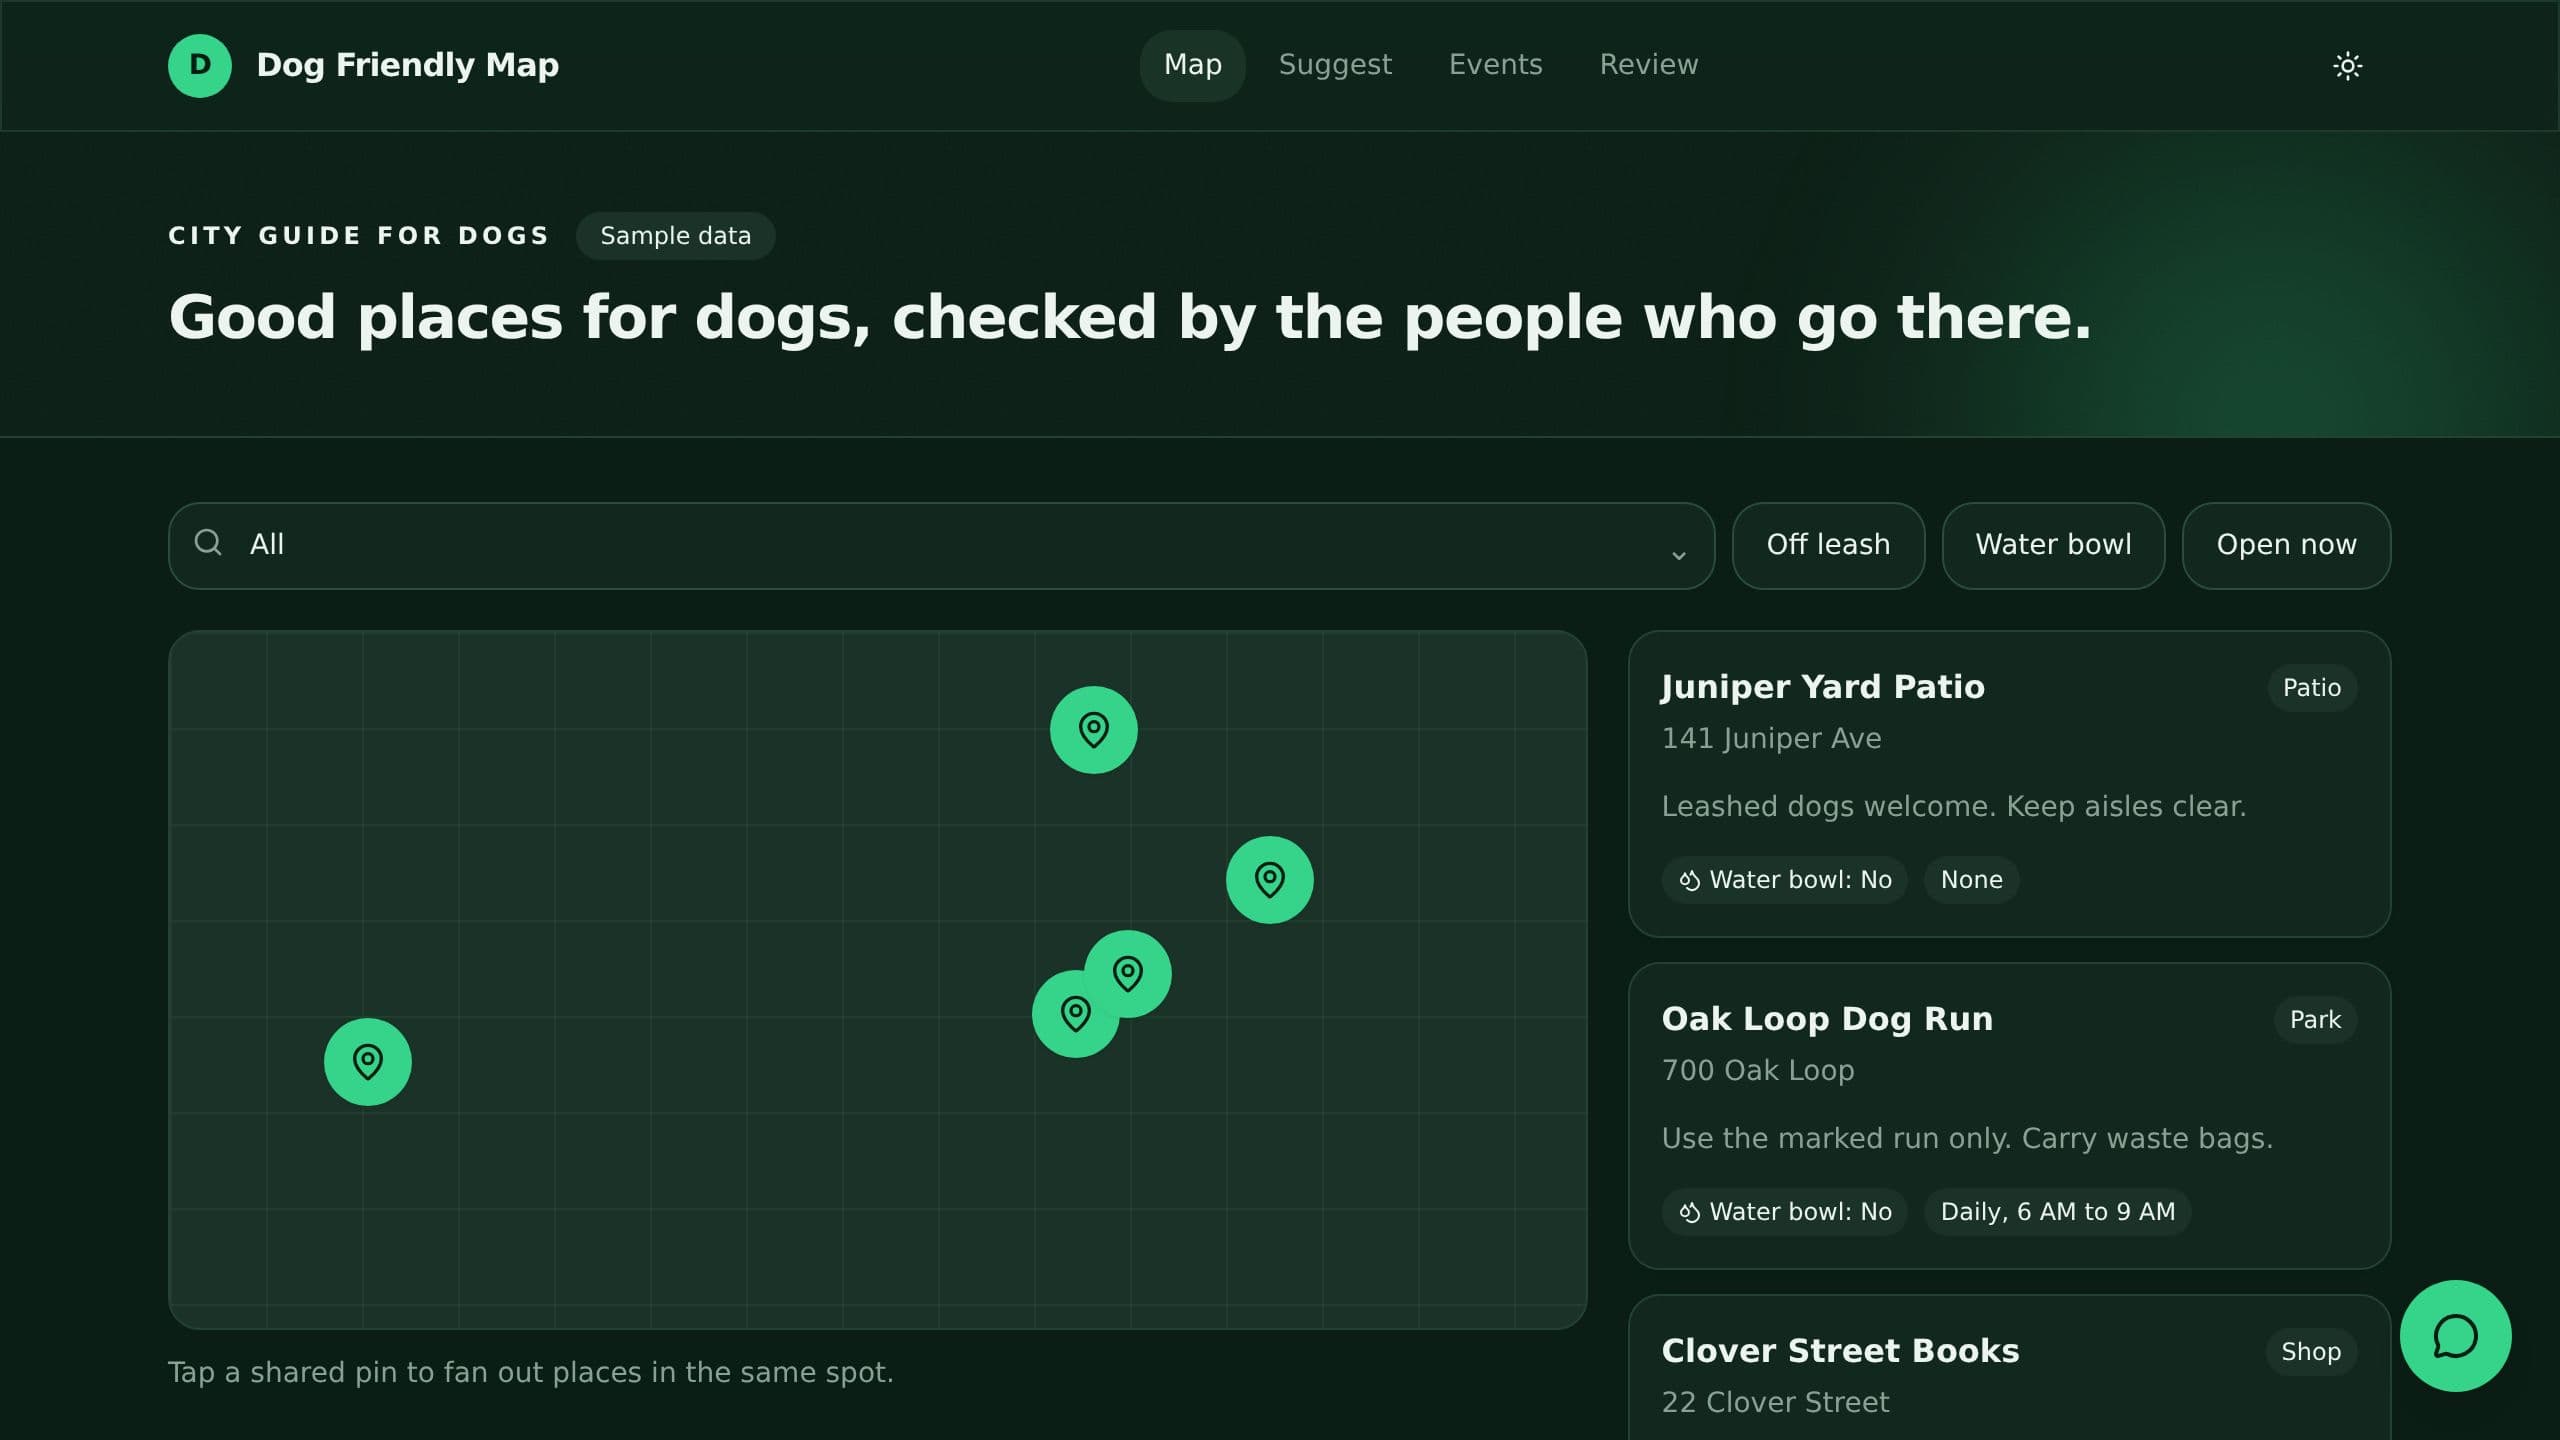
Task: Click the search magnifier icon
Action: point(208,542)
